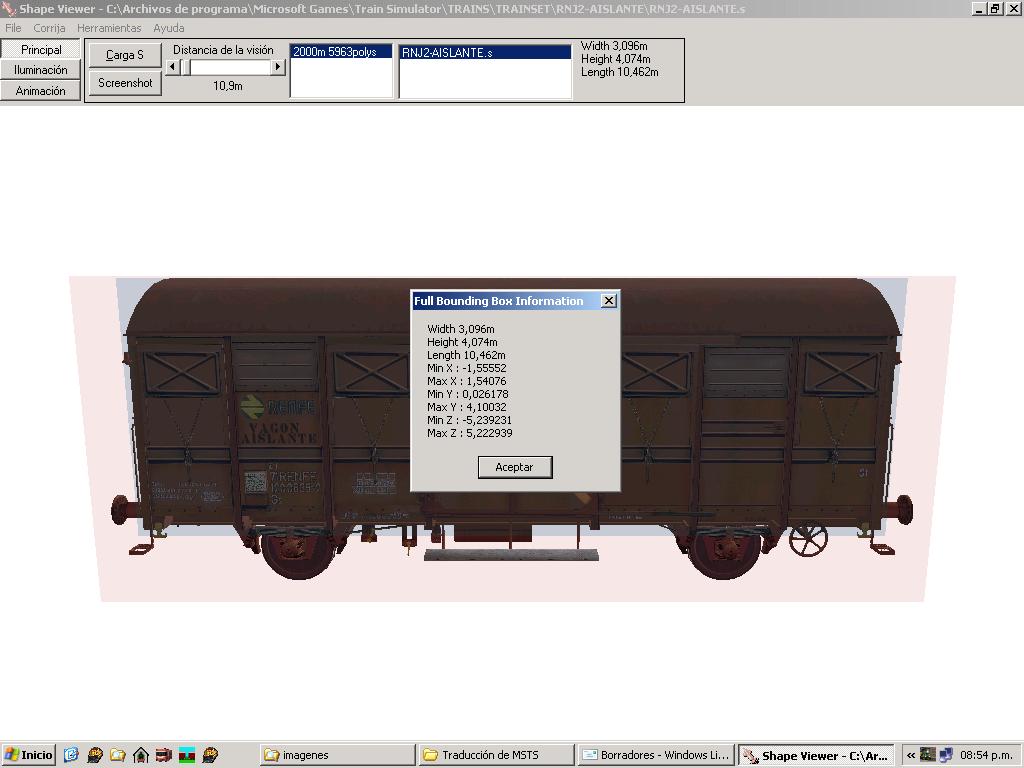Open the folder icon in quick launch
The height and width of the screenshot is (768, 1024).
click(x=118, y=755)
